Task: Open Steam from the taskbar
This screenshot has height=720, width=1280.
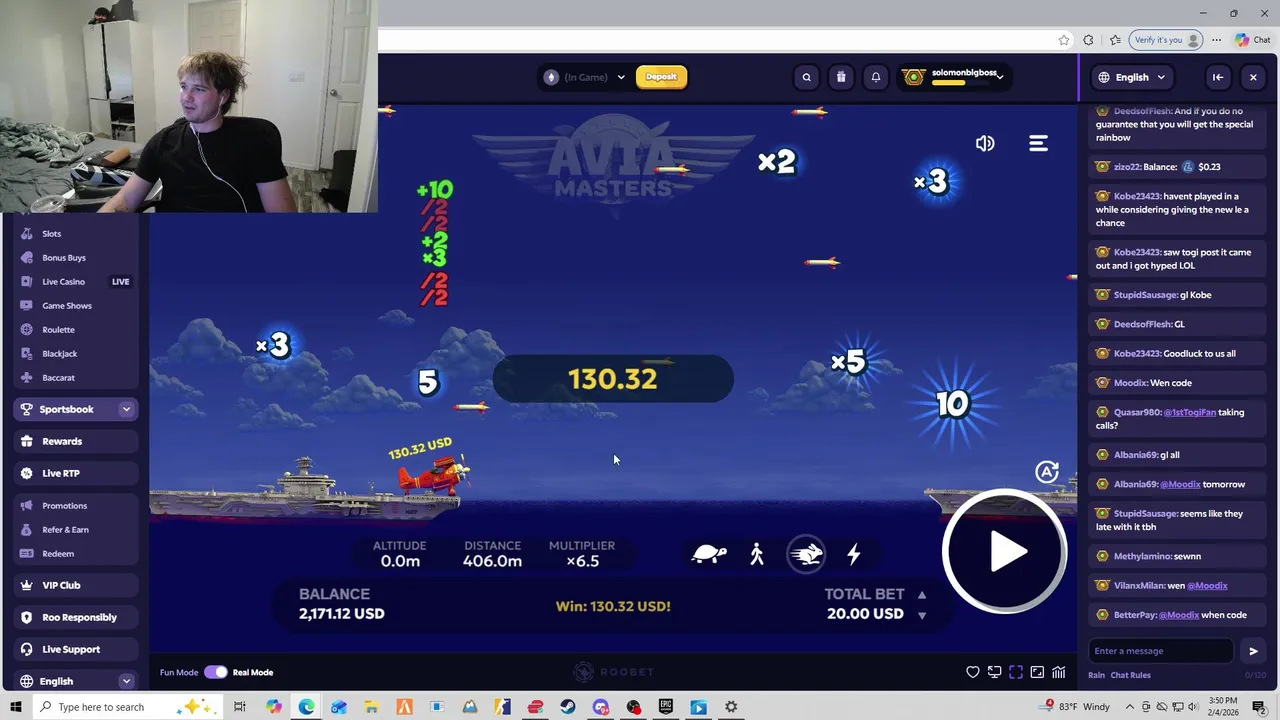Action: click(568, 707)
